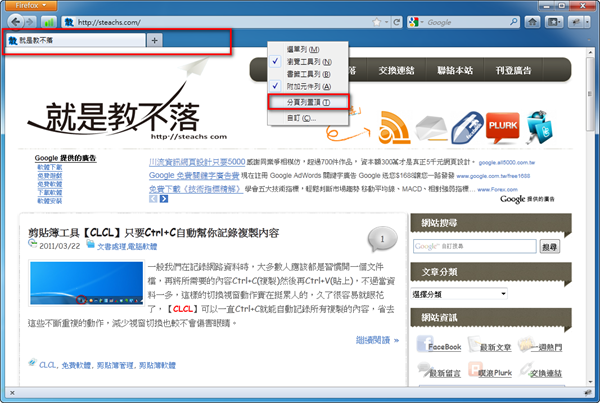This screenshot has height=403, width=600.
Task: Open the Google search engine selector
Action: click(416, 22)
